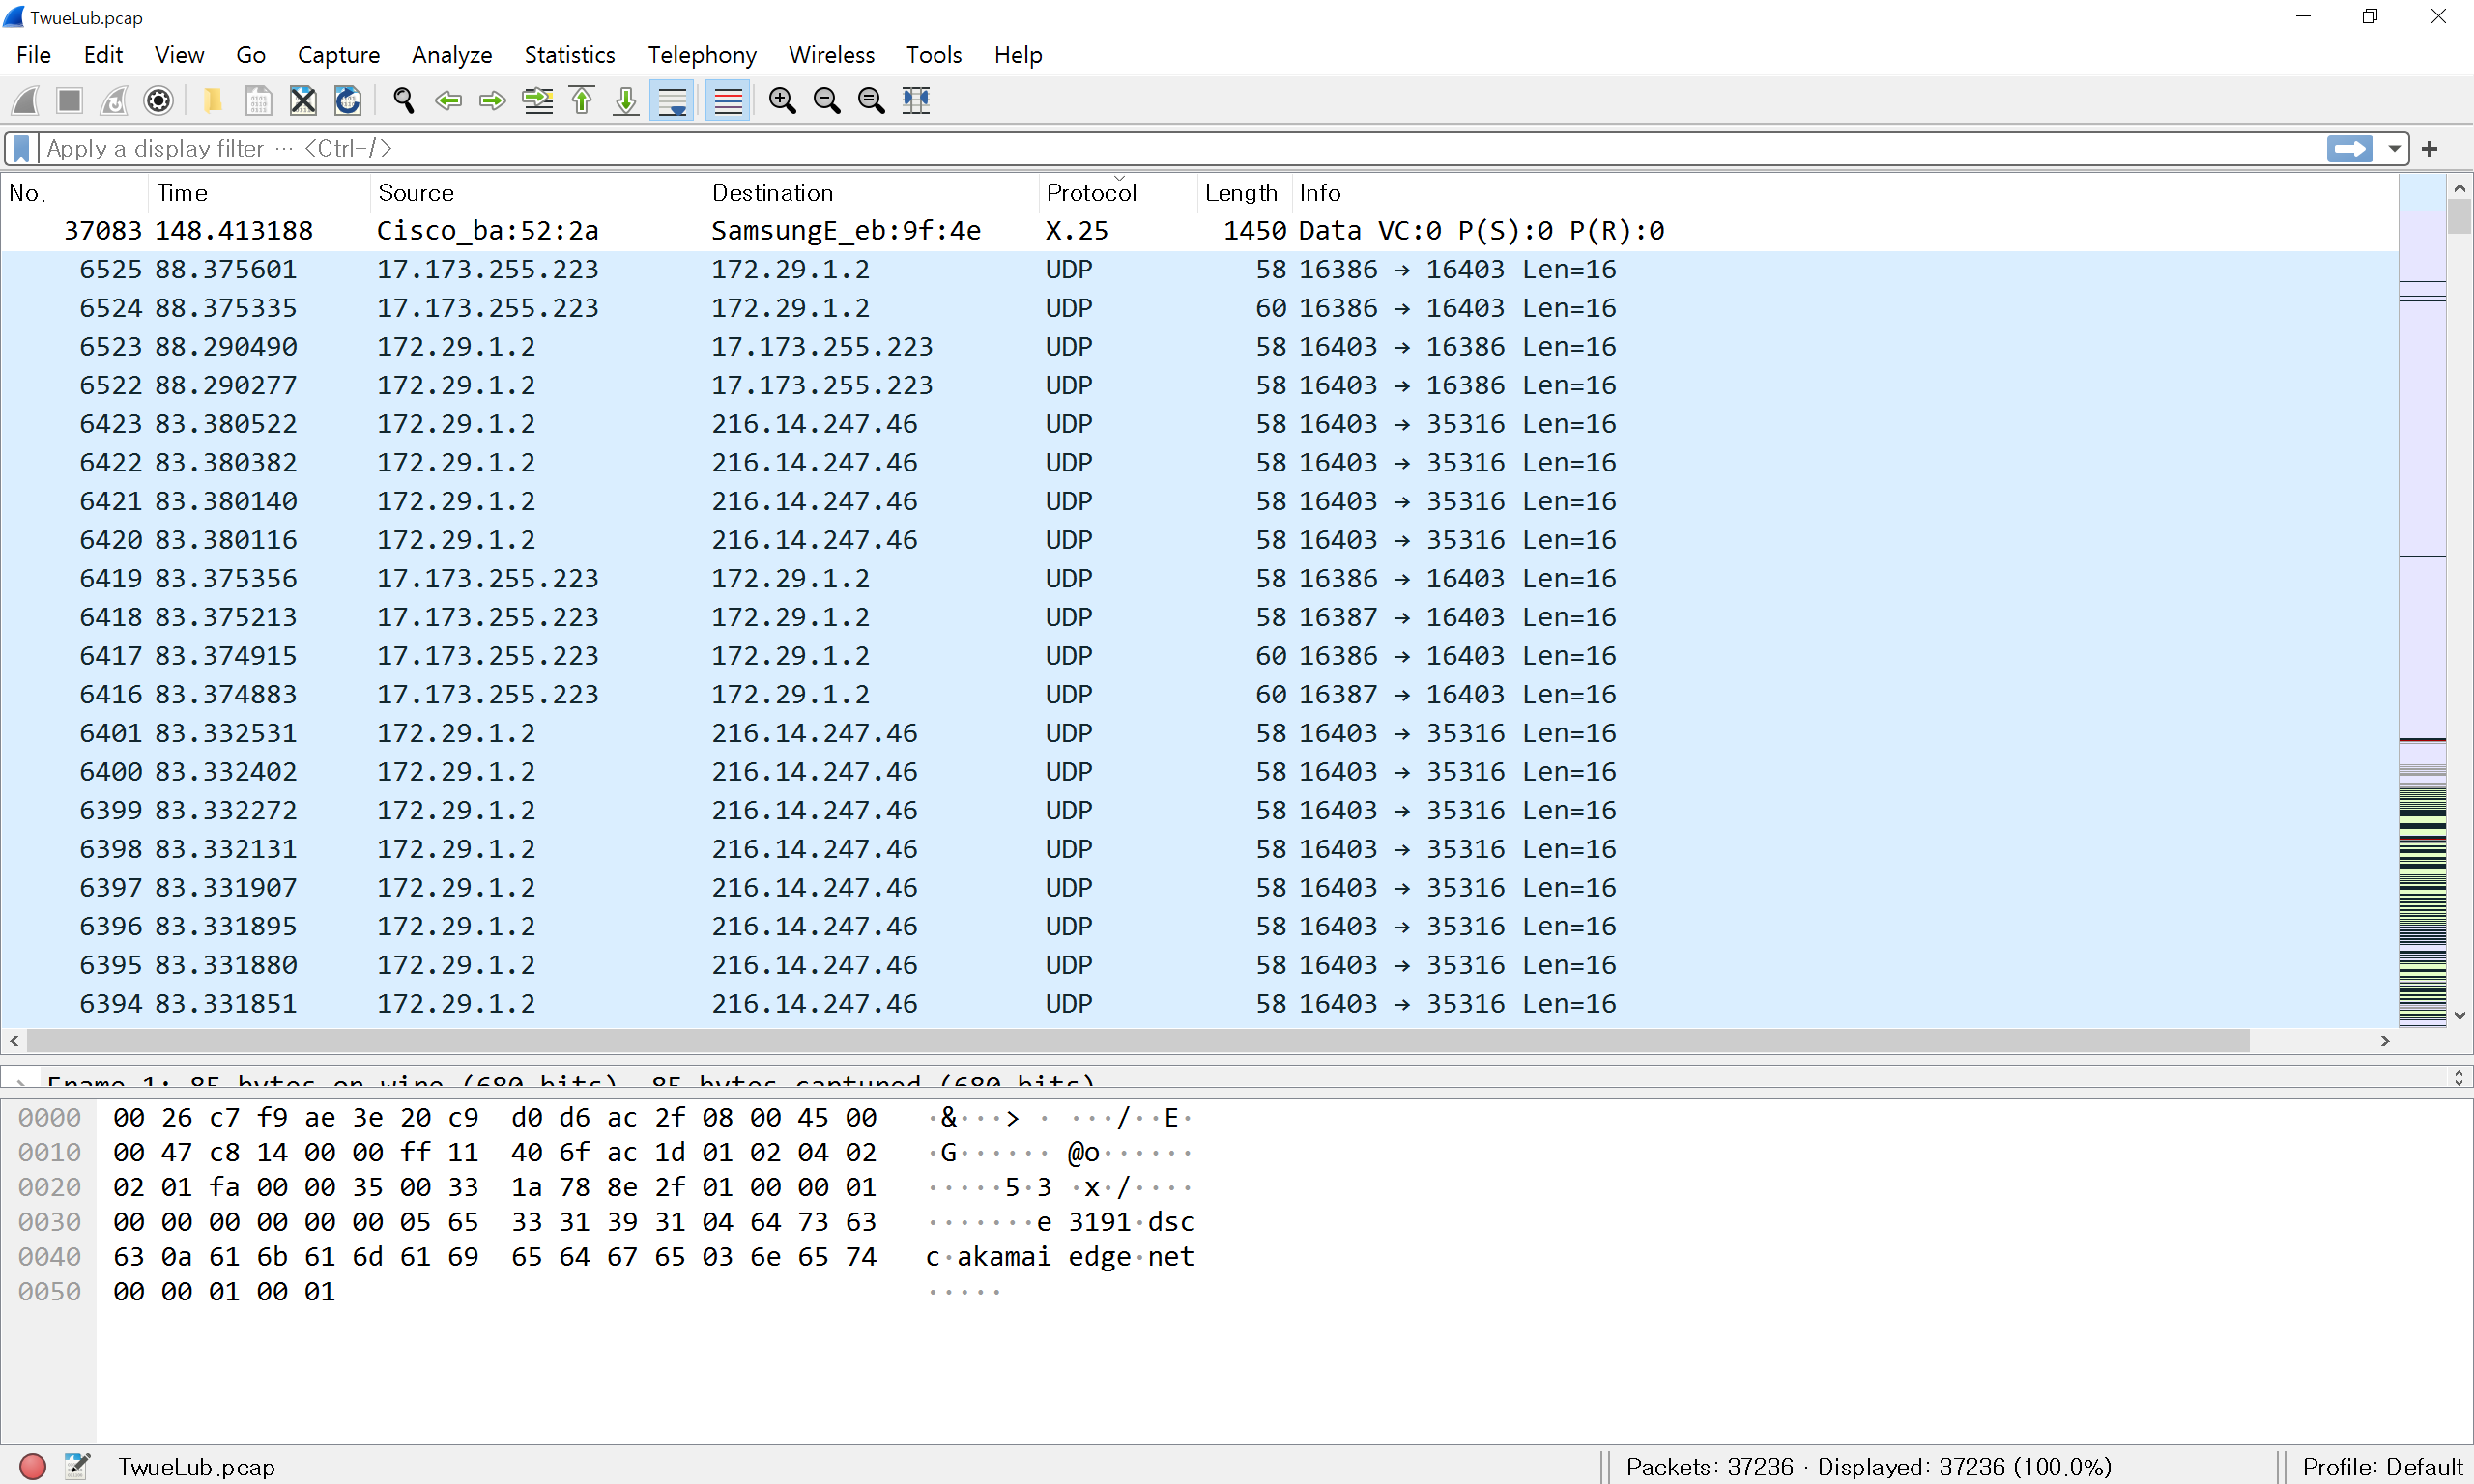Expand the Frame 1 details tree row
This screenshot has width=2474, height=1484.
pyautogui.click(x=20, y=1082)
